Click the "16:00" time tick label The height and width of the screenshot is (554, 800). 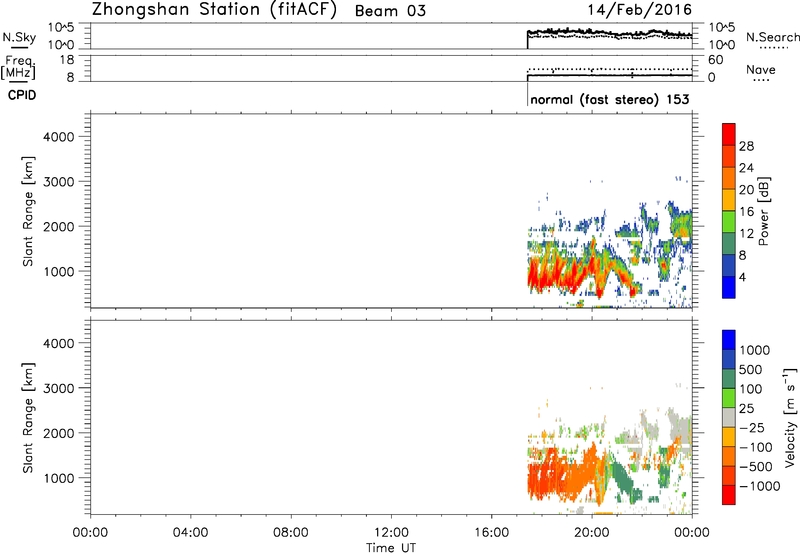pyautogui.click(x=491, y=533)
